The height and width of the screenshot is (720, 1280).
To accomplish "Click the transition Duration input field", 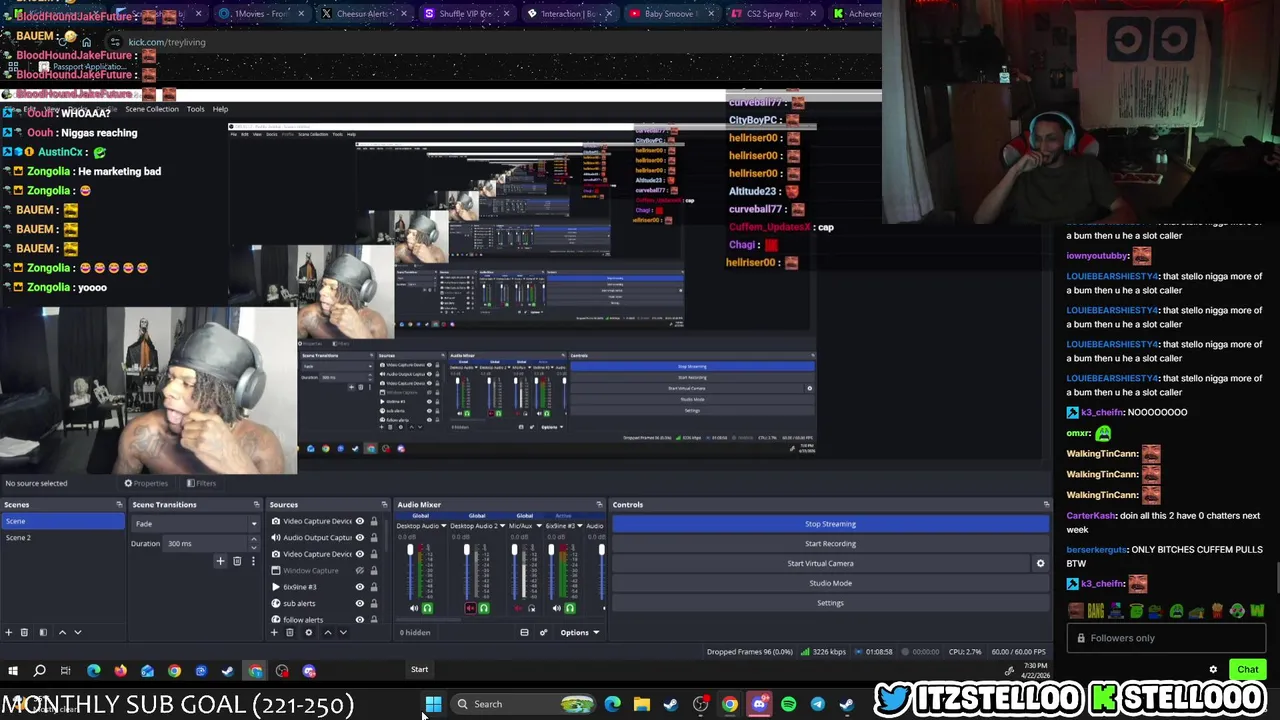I will (205, 544).
